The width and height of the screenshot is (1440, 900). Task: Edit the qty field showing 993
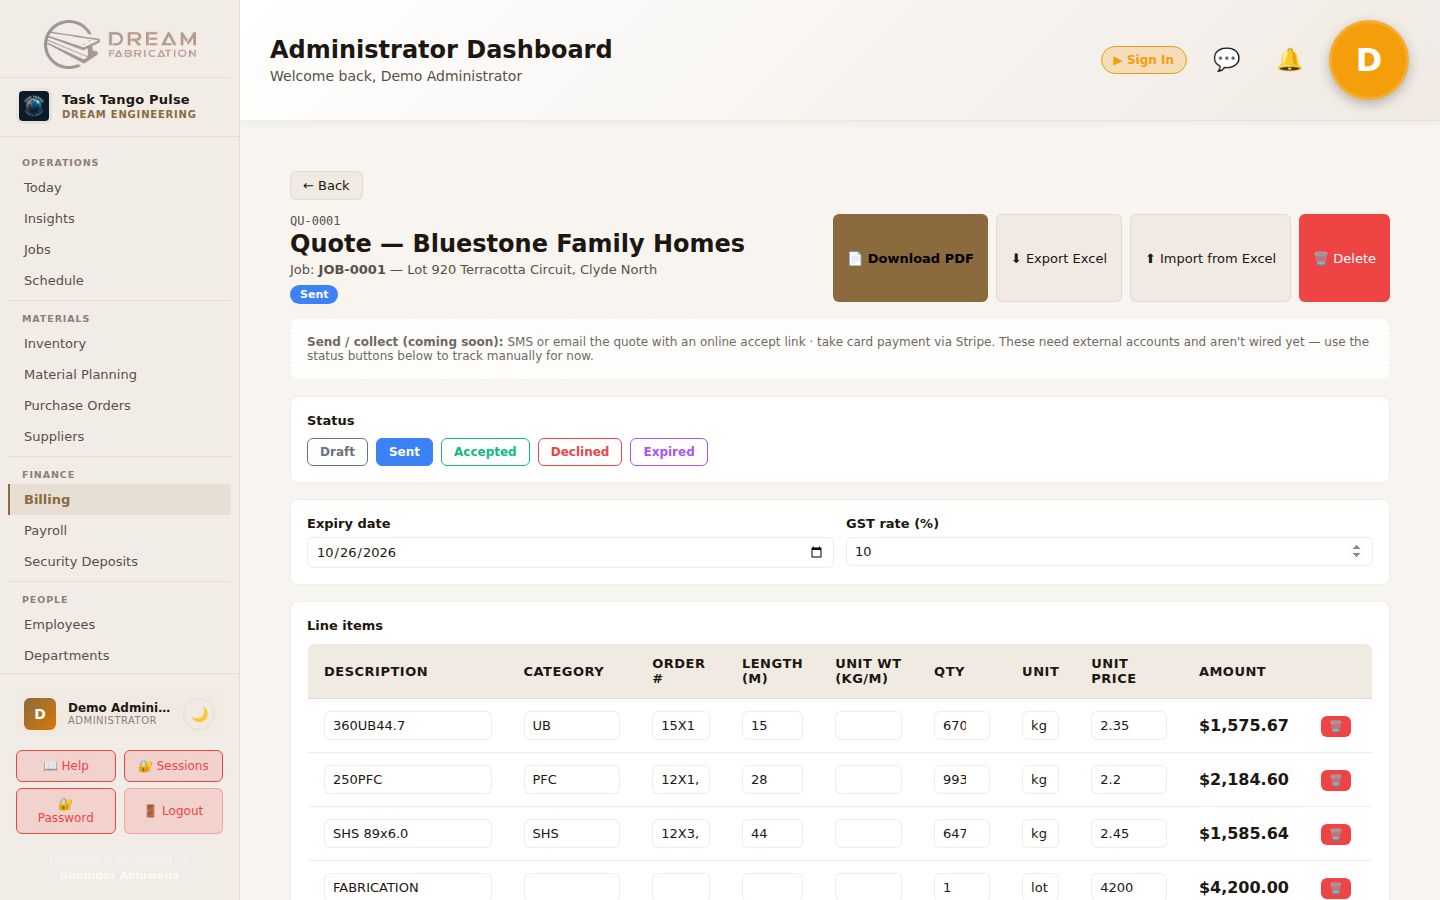pyautogui.click(x=962, y=780)
